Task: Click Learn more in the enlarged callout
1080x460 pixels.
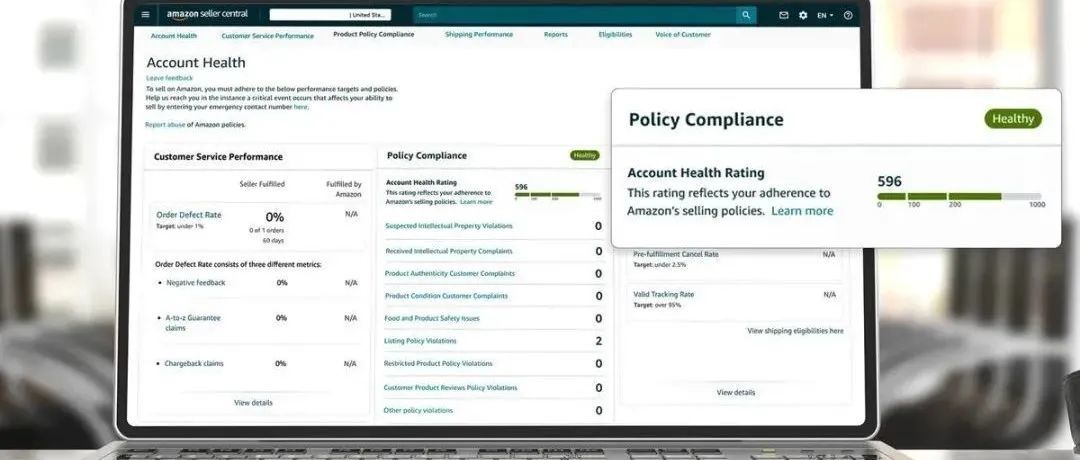Action: [x=802, y=211]
